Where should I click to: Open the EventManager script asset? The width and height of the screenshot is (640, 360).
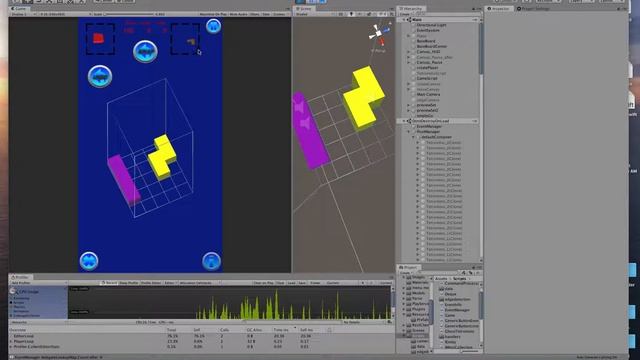(x=457, y=310)
